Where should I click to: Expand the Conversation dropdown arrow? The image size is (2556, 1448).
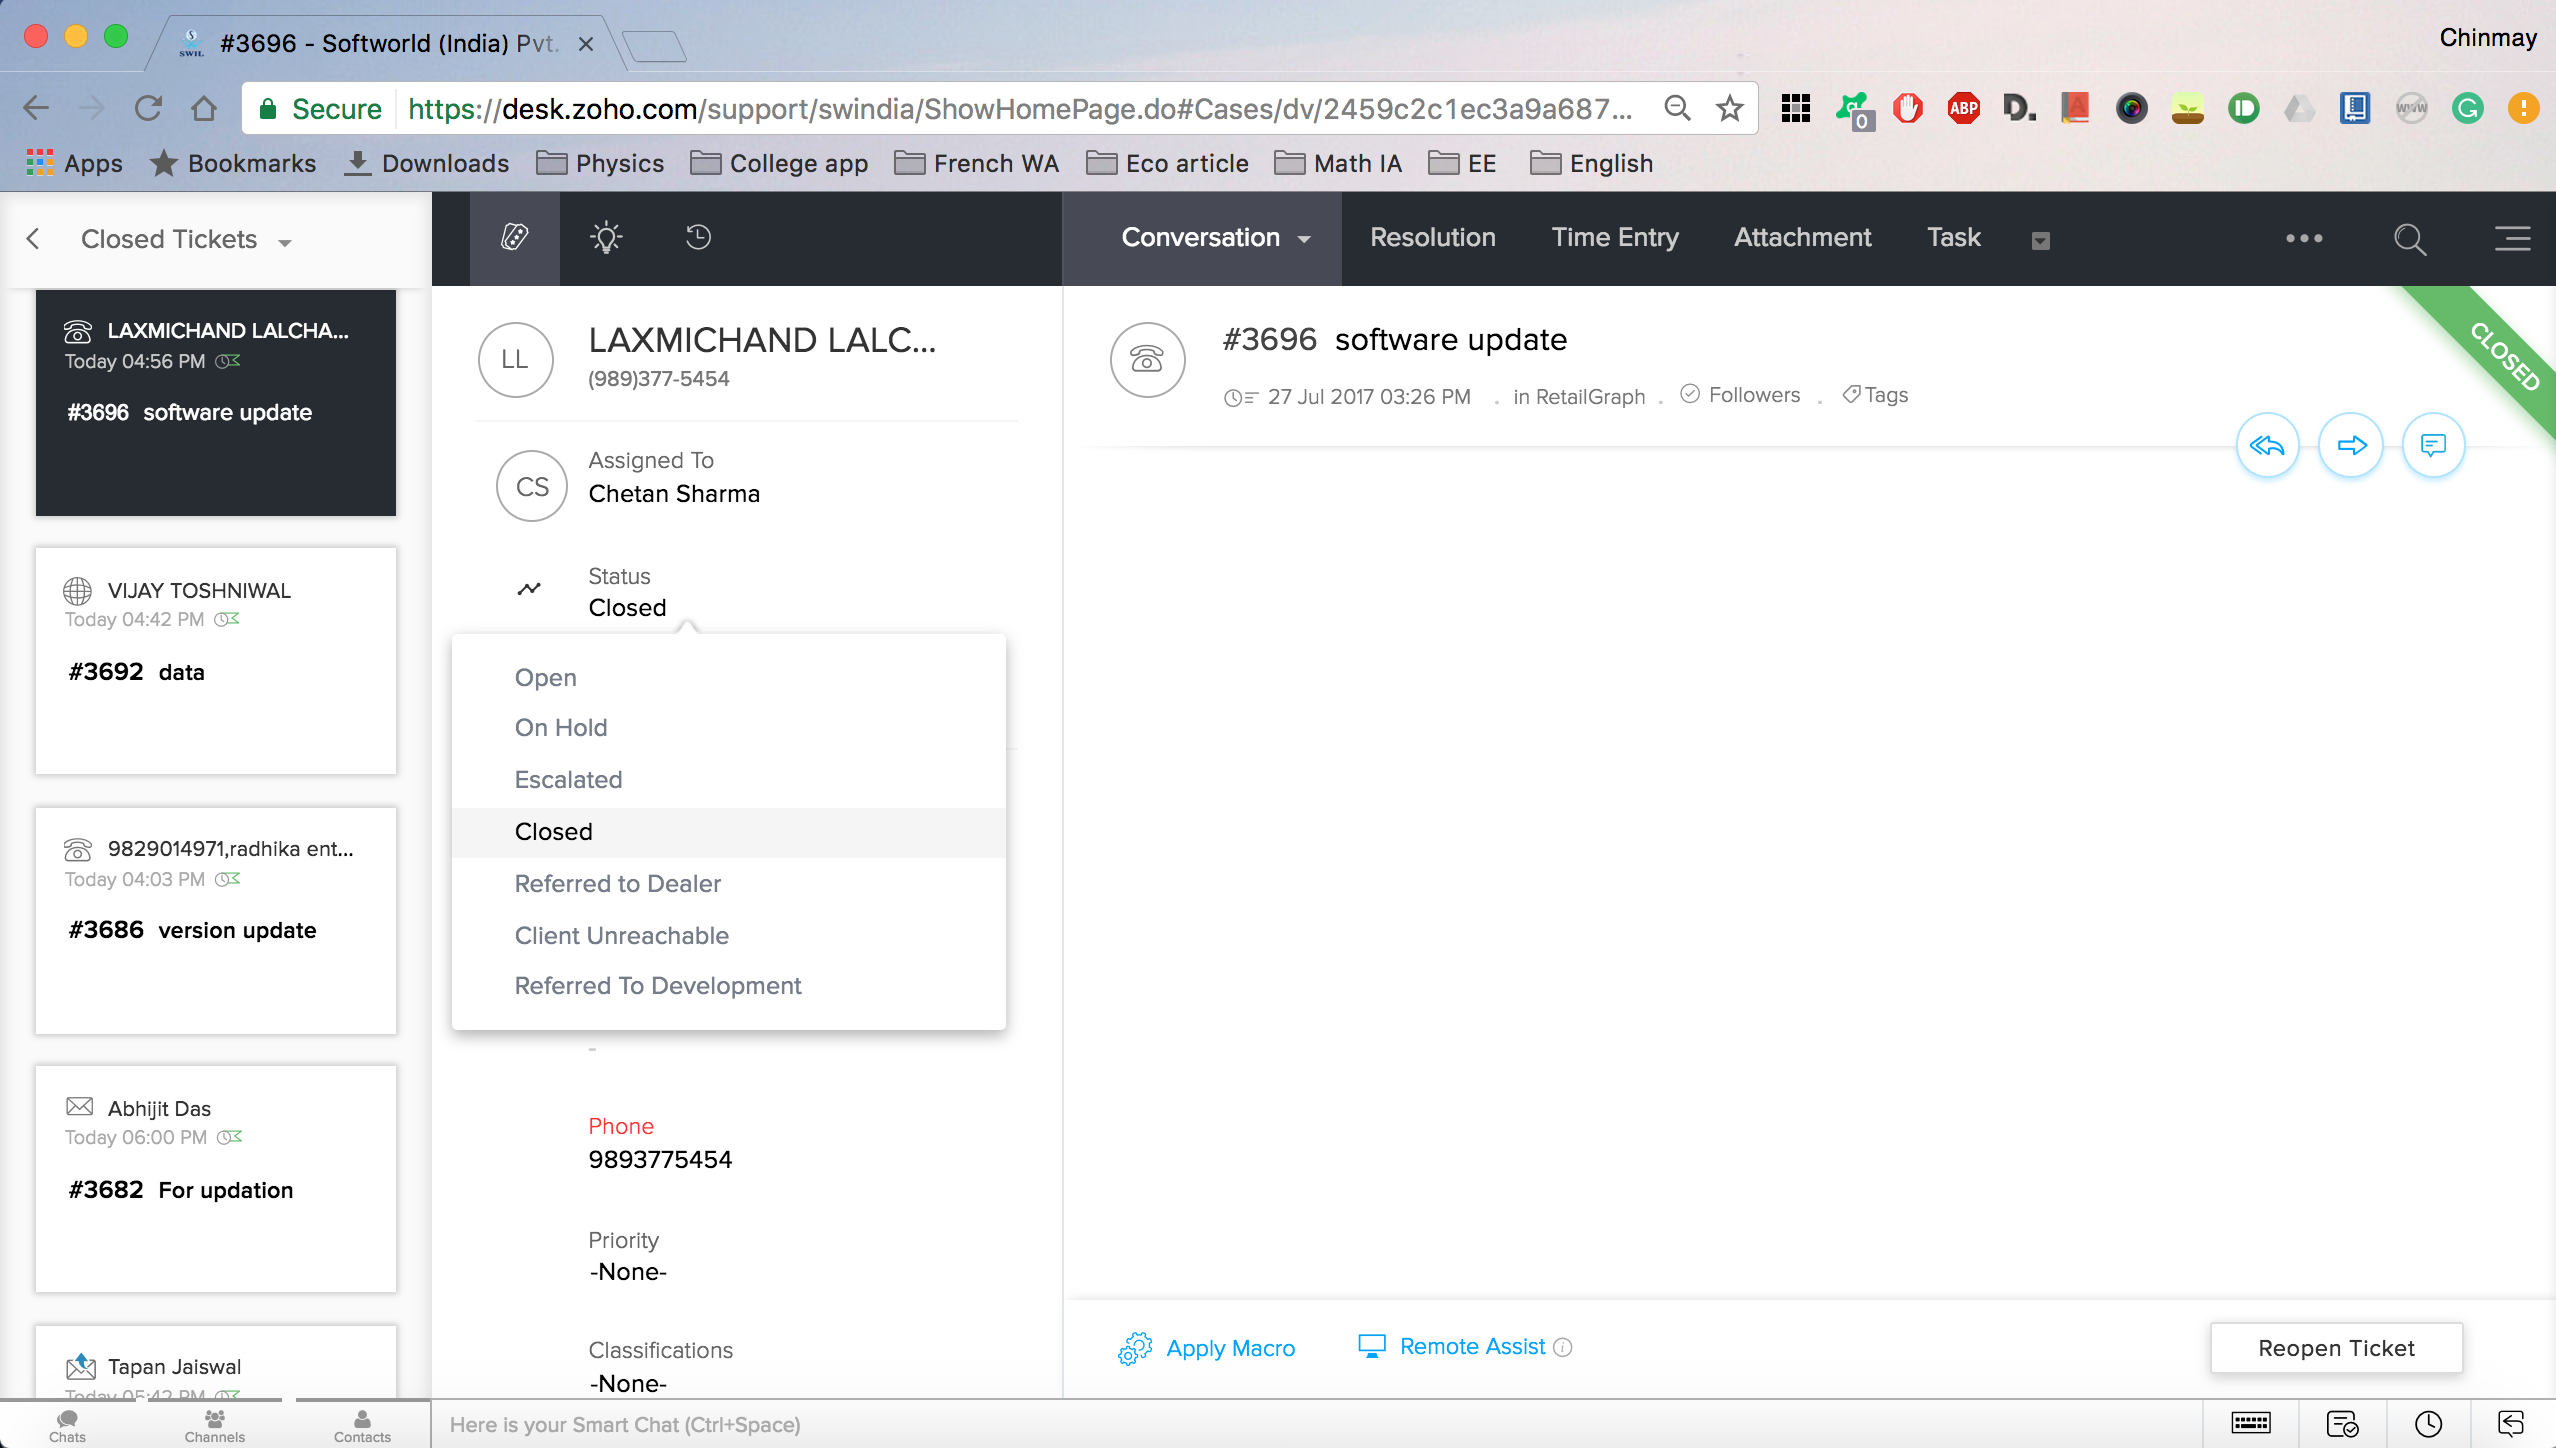point(1304,240)
